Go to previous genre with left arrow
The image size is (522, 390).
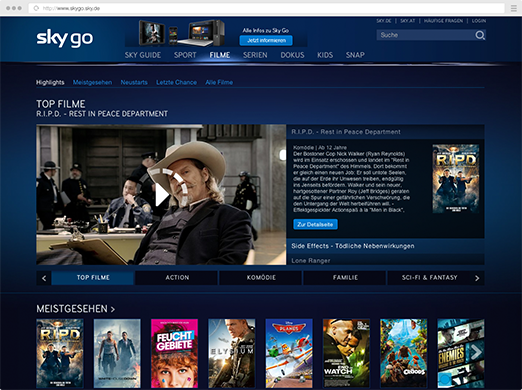(x=44, y=278)
